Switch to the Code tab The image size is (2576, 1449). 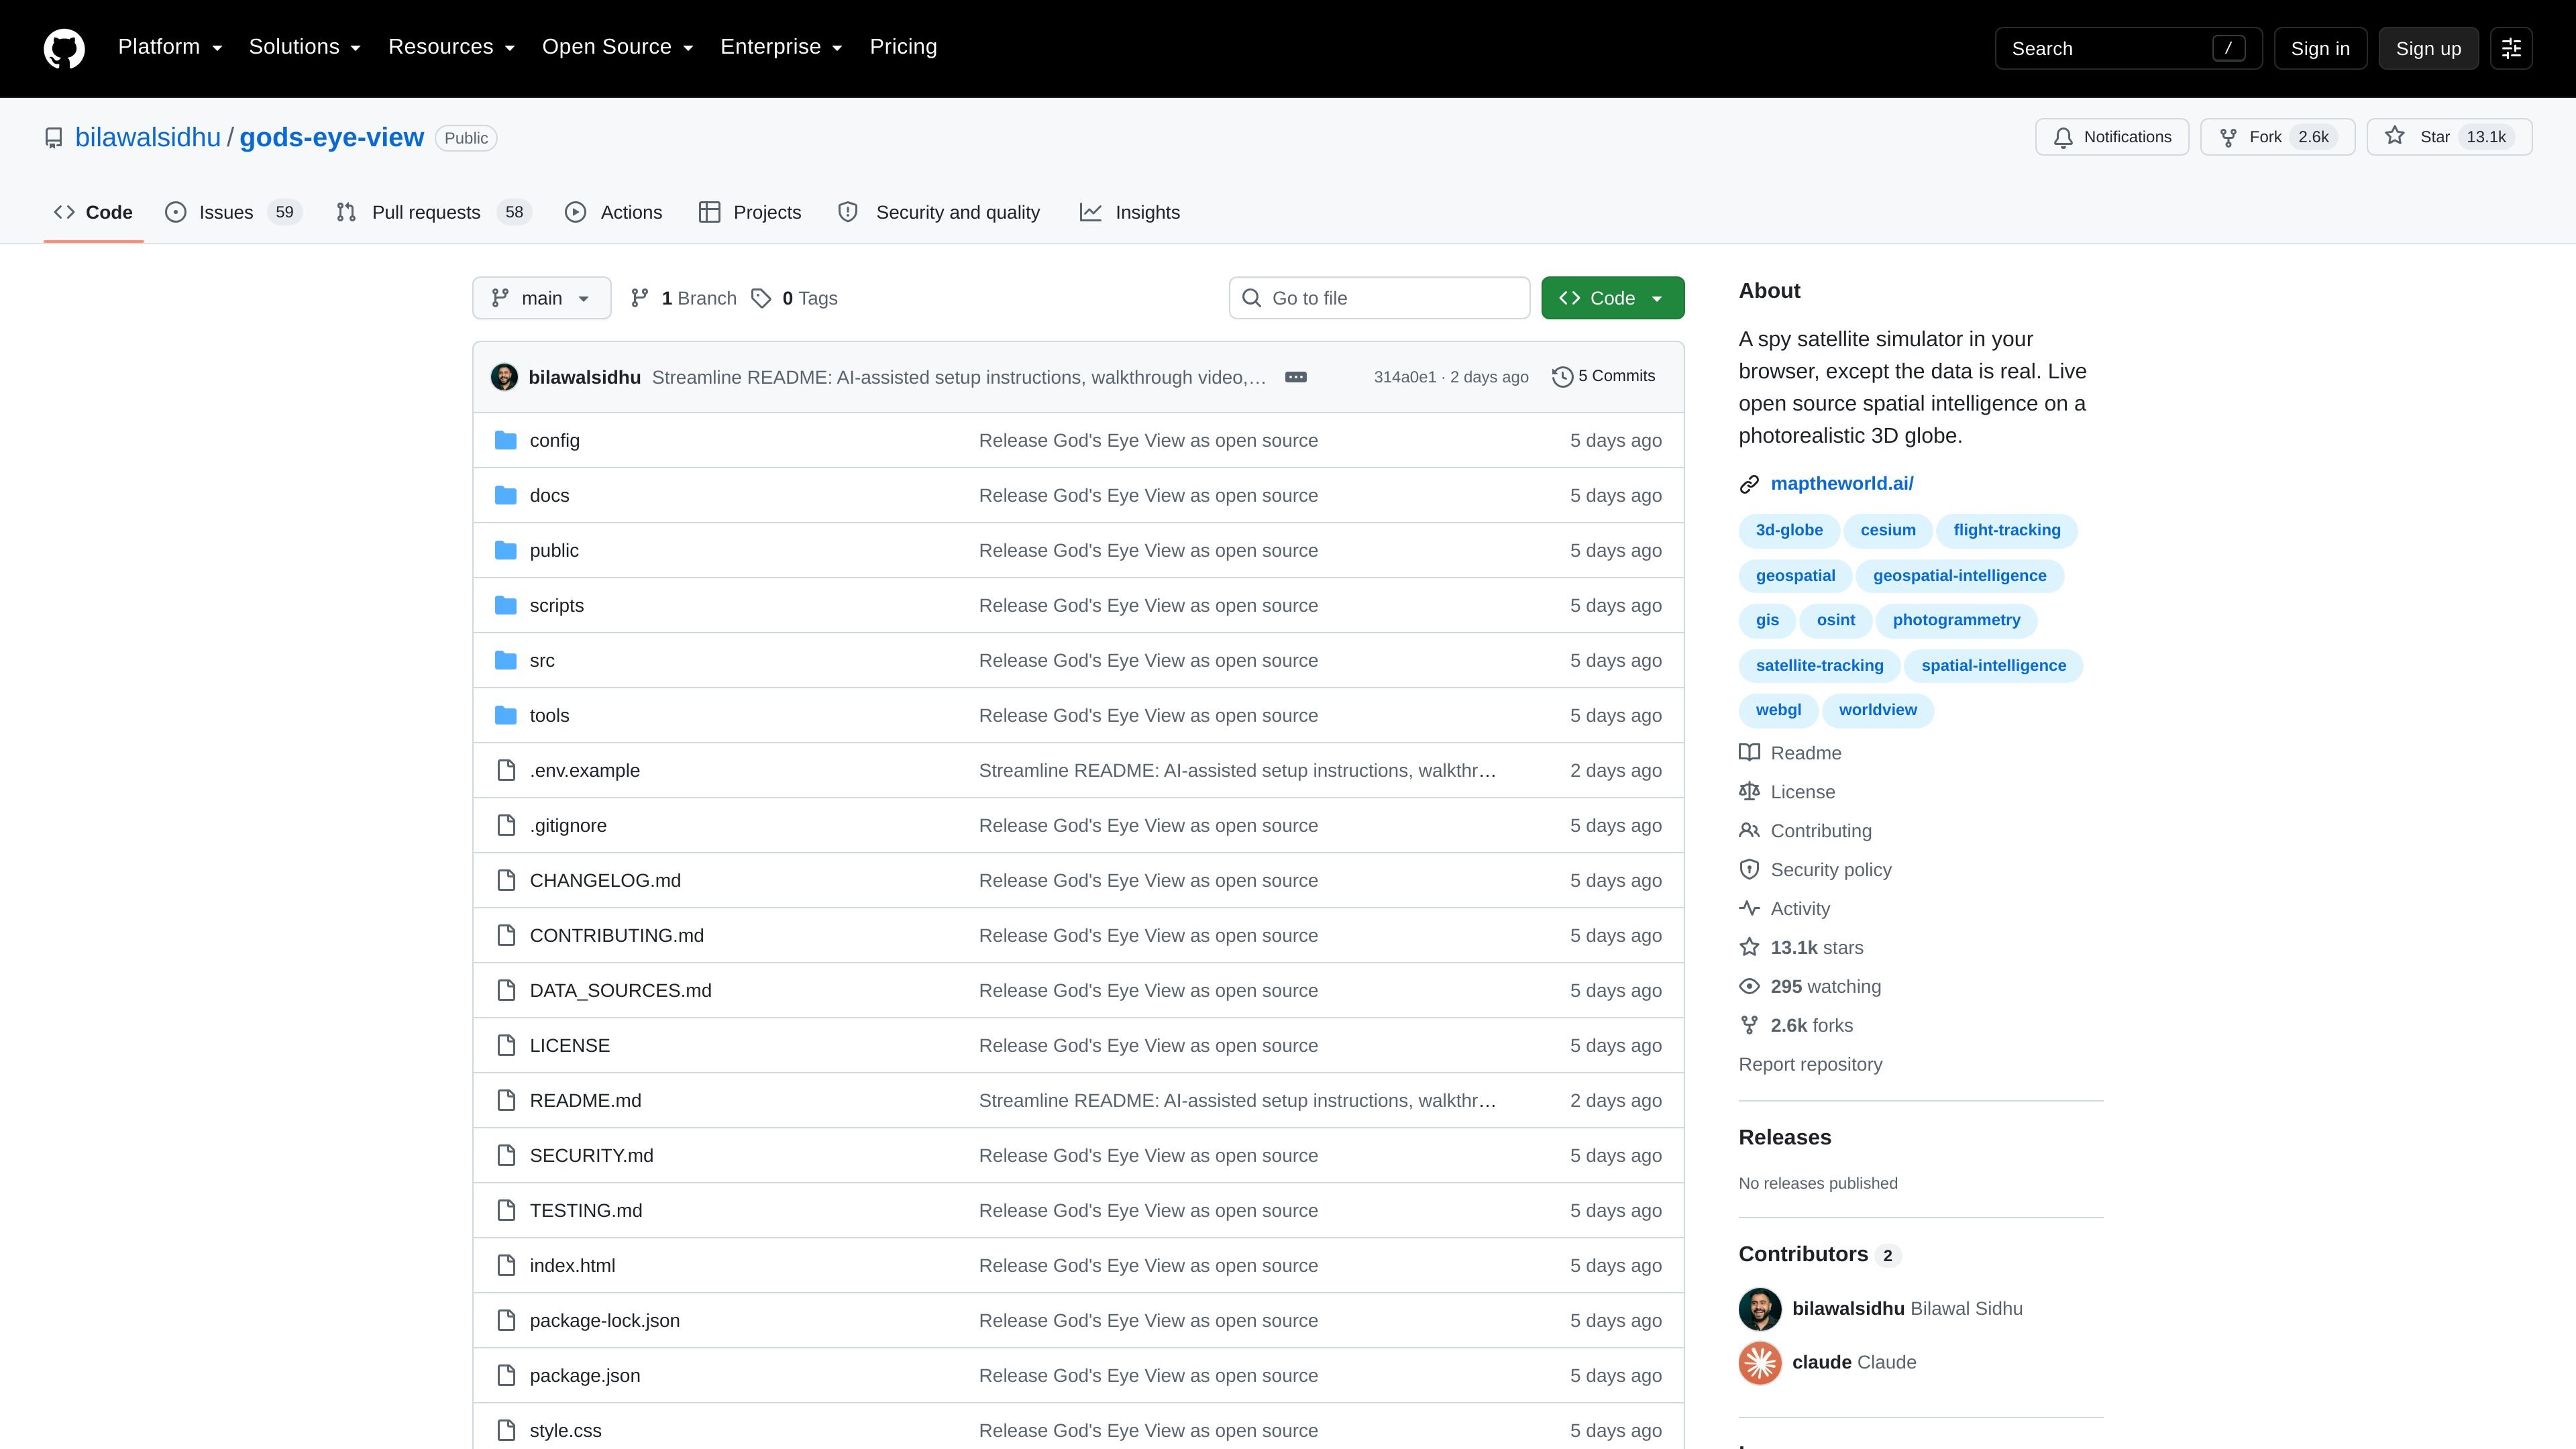93,212
